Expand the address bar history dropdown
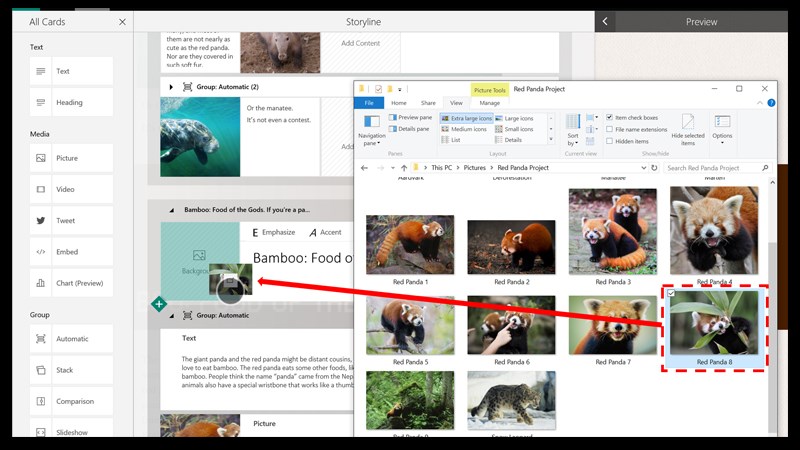800x450 pixels. [x=643, y=168]
